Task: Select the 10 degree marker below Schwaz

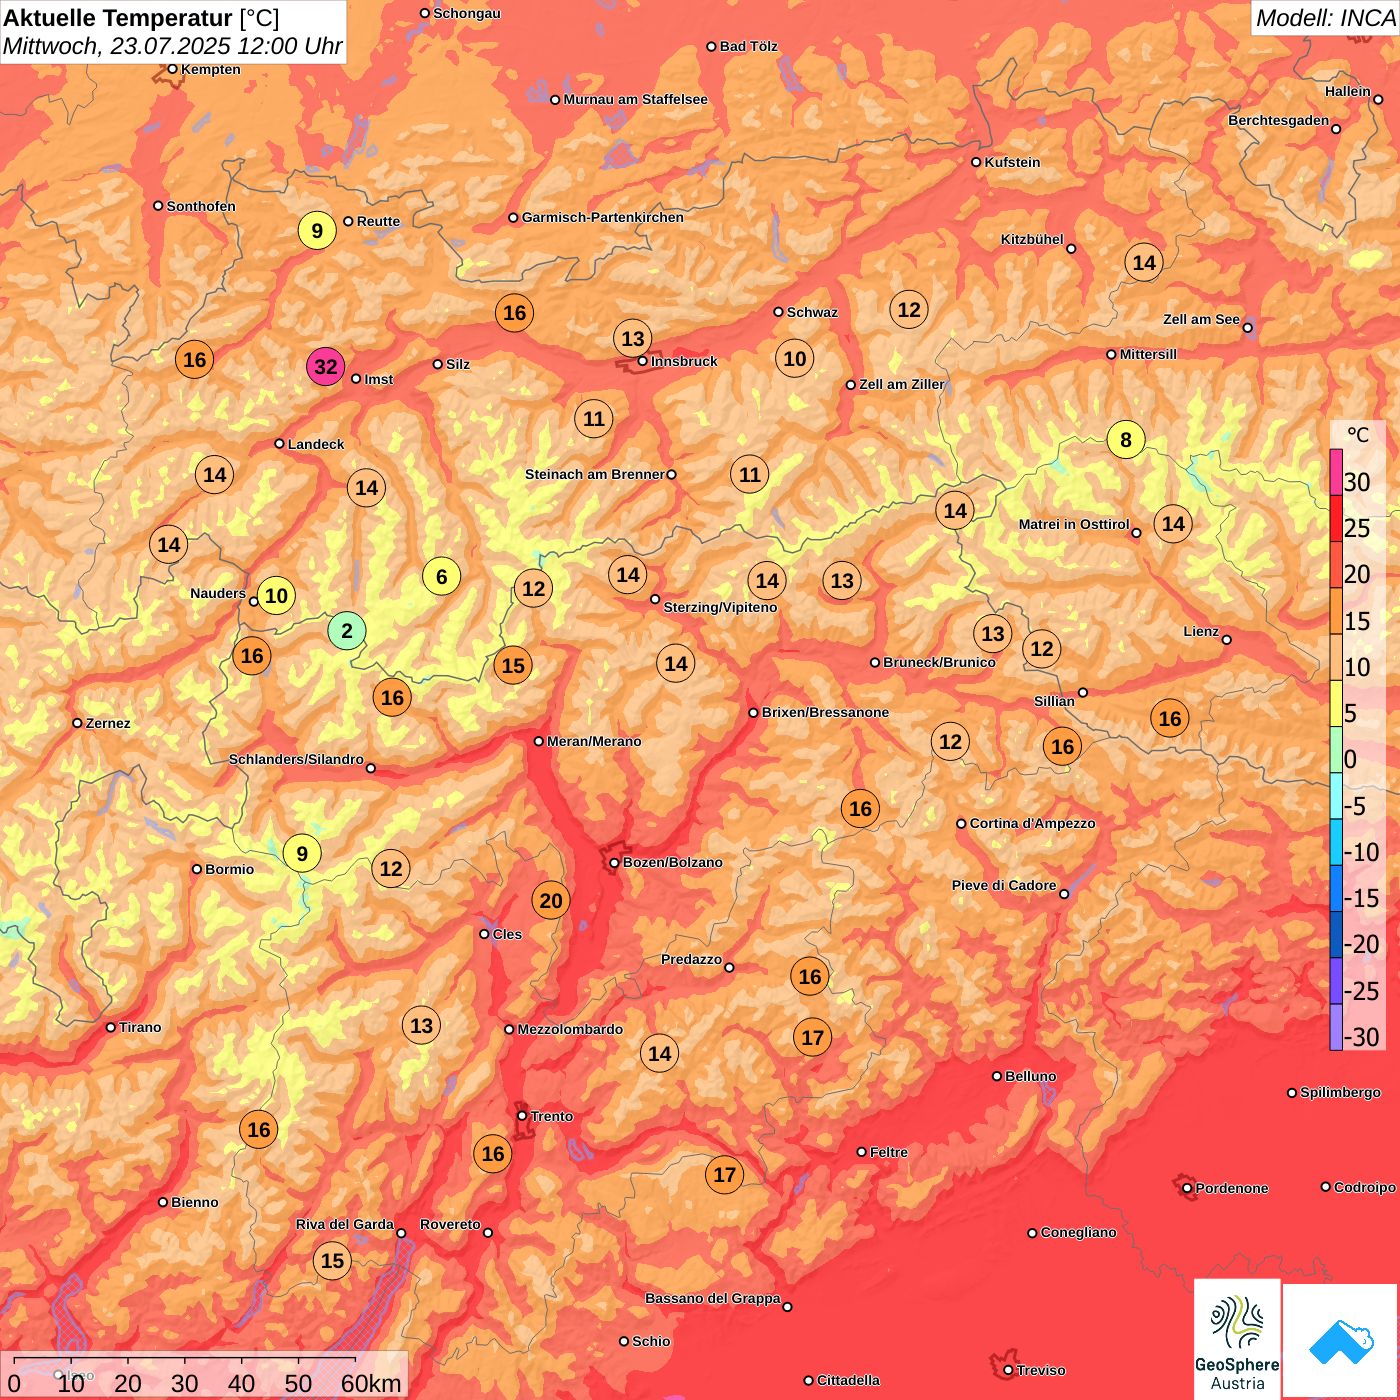Action: click(x=795, y=359)
